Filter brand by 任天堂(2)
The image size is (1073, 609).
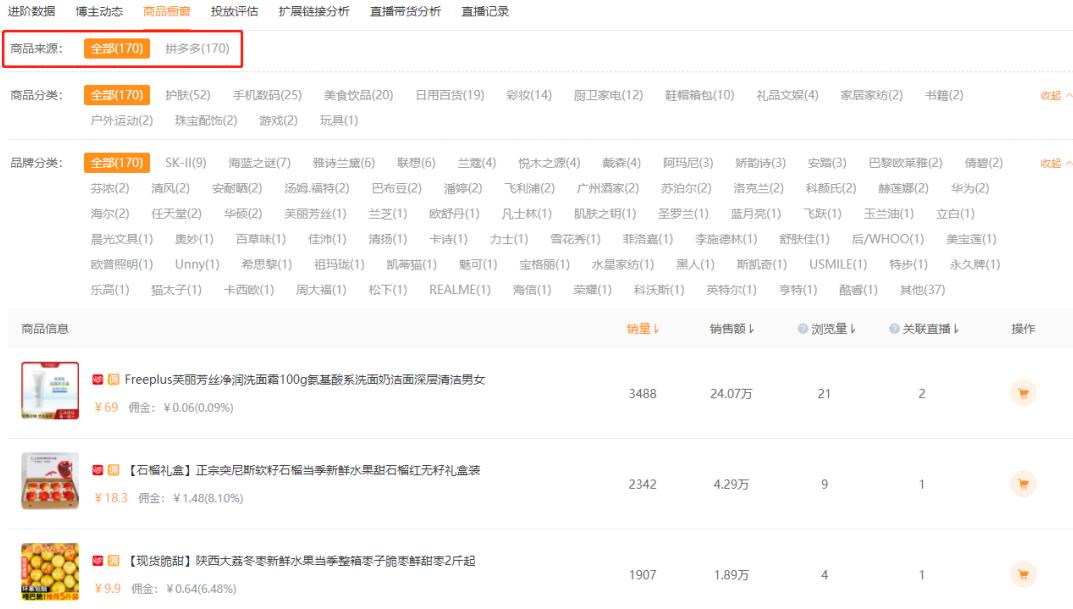click(177, 213)
